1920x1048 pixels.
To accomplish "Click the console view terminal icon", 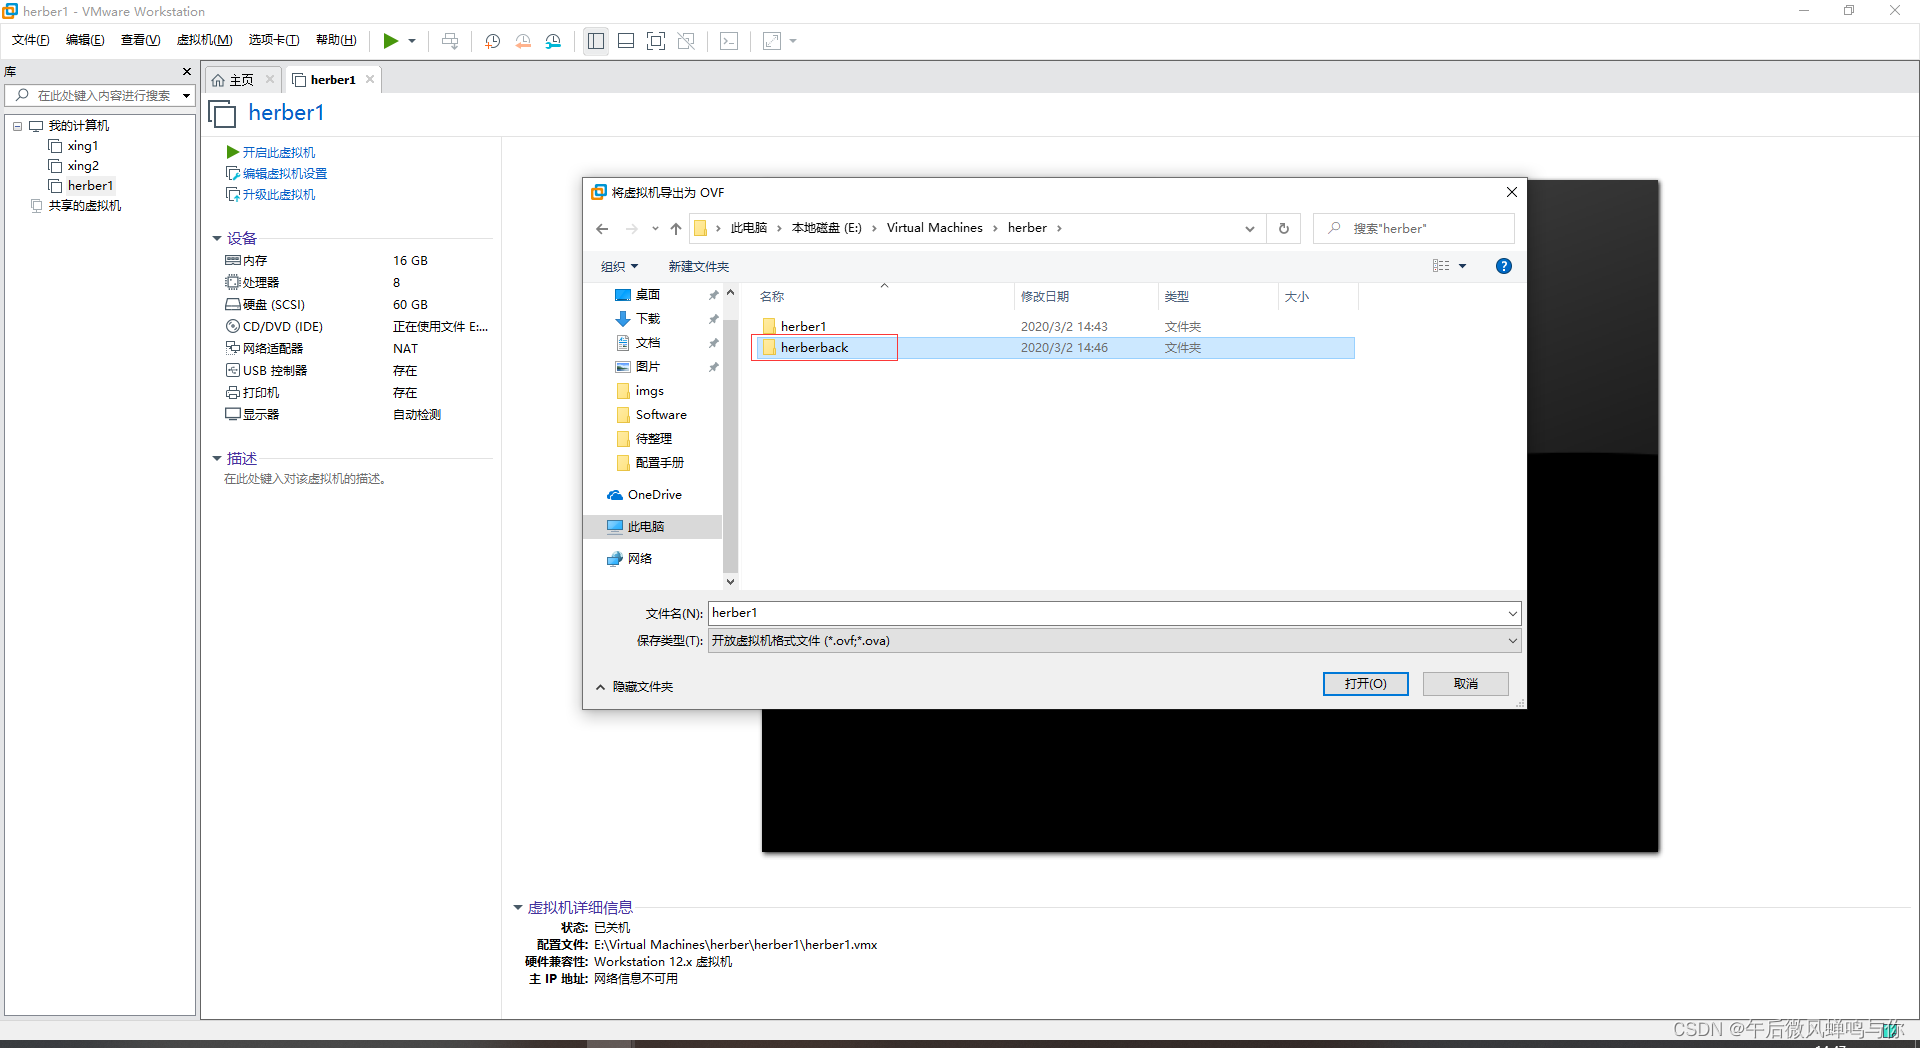I will coord(729,41).
